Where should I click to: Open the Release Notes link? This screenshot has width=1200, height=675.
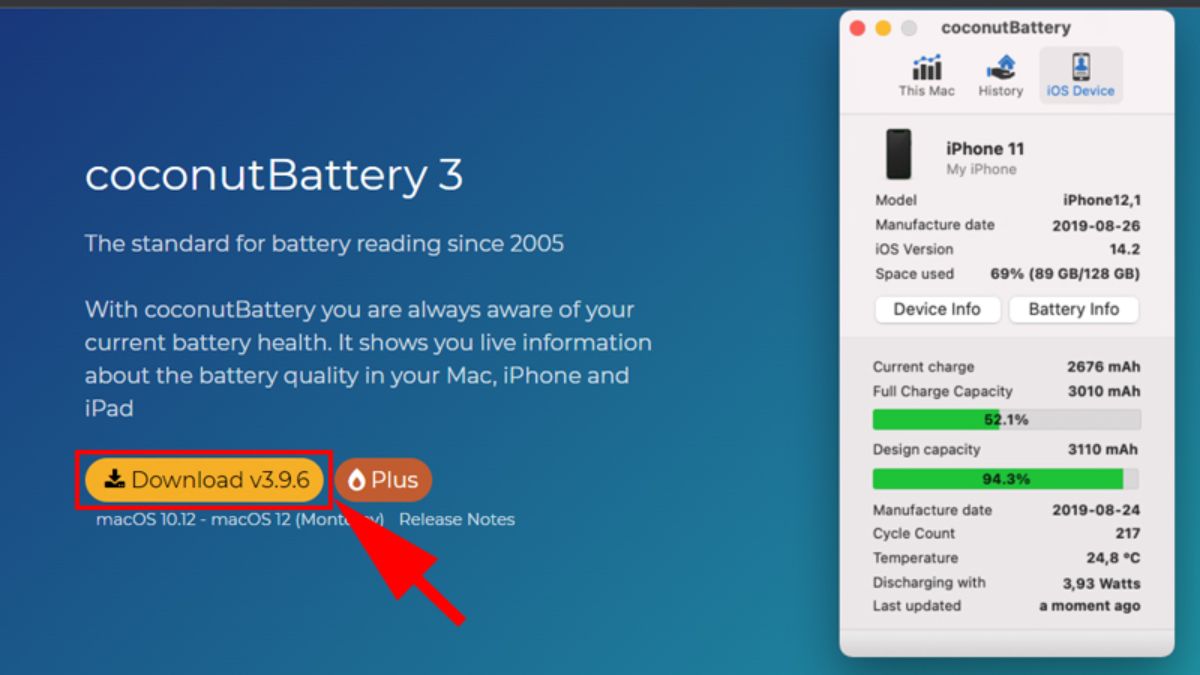(x=457, y=519)
